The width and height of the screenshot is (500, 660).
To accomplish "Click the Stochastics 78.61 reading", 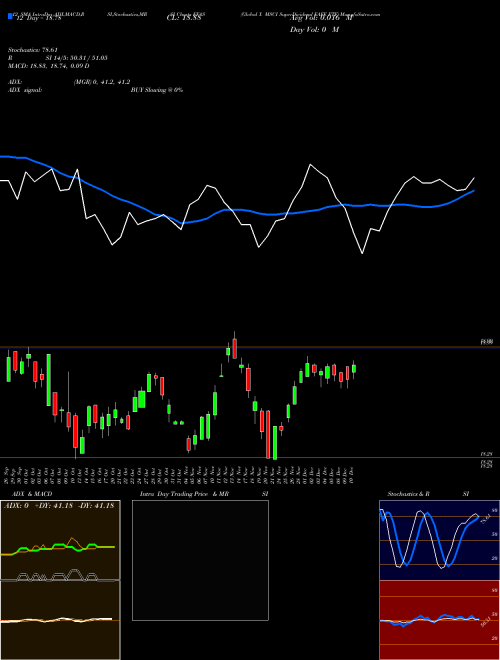I will coord(32,50).
